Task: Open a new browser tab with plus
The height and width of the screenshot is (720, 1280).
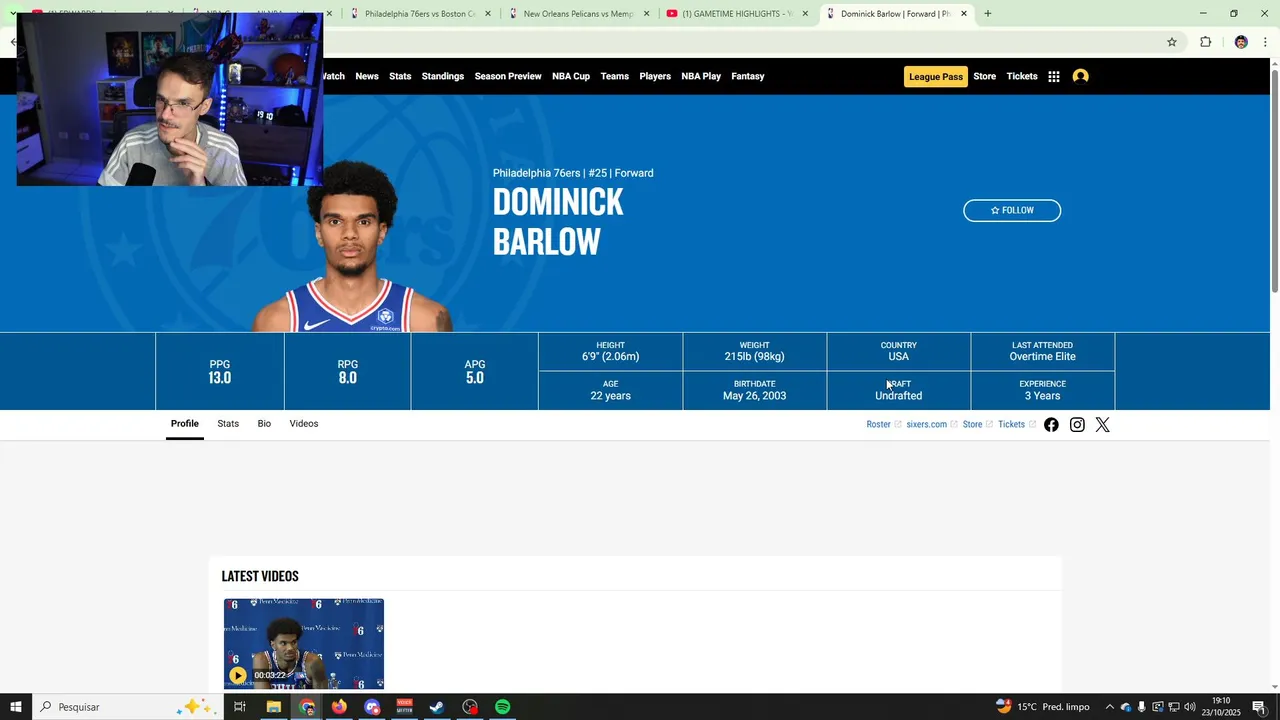Action: (x=987, y=14)
